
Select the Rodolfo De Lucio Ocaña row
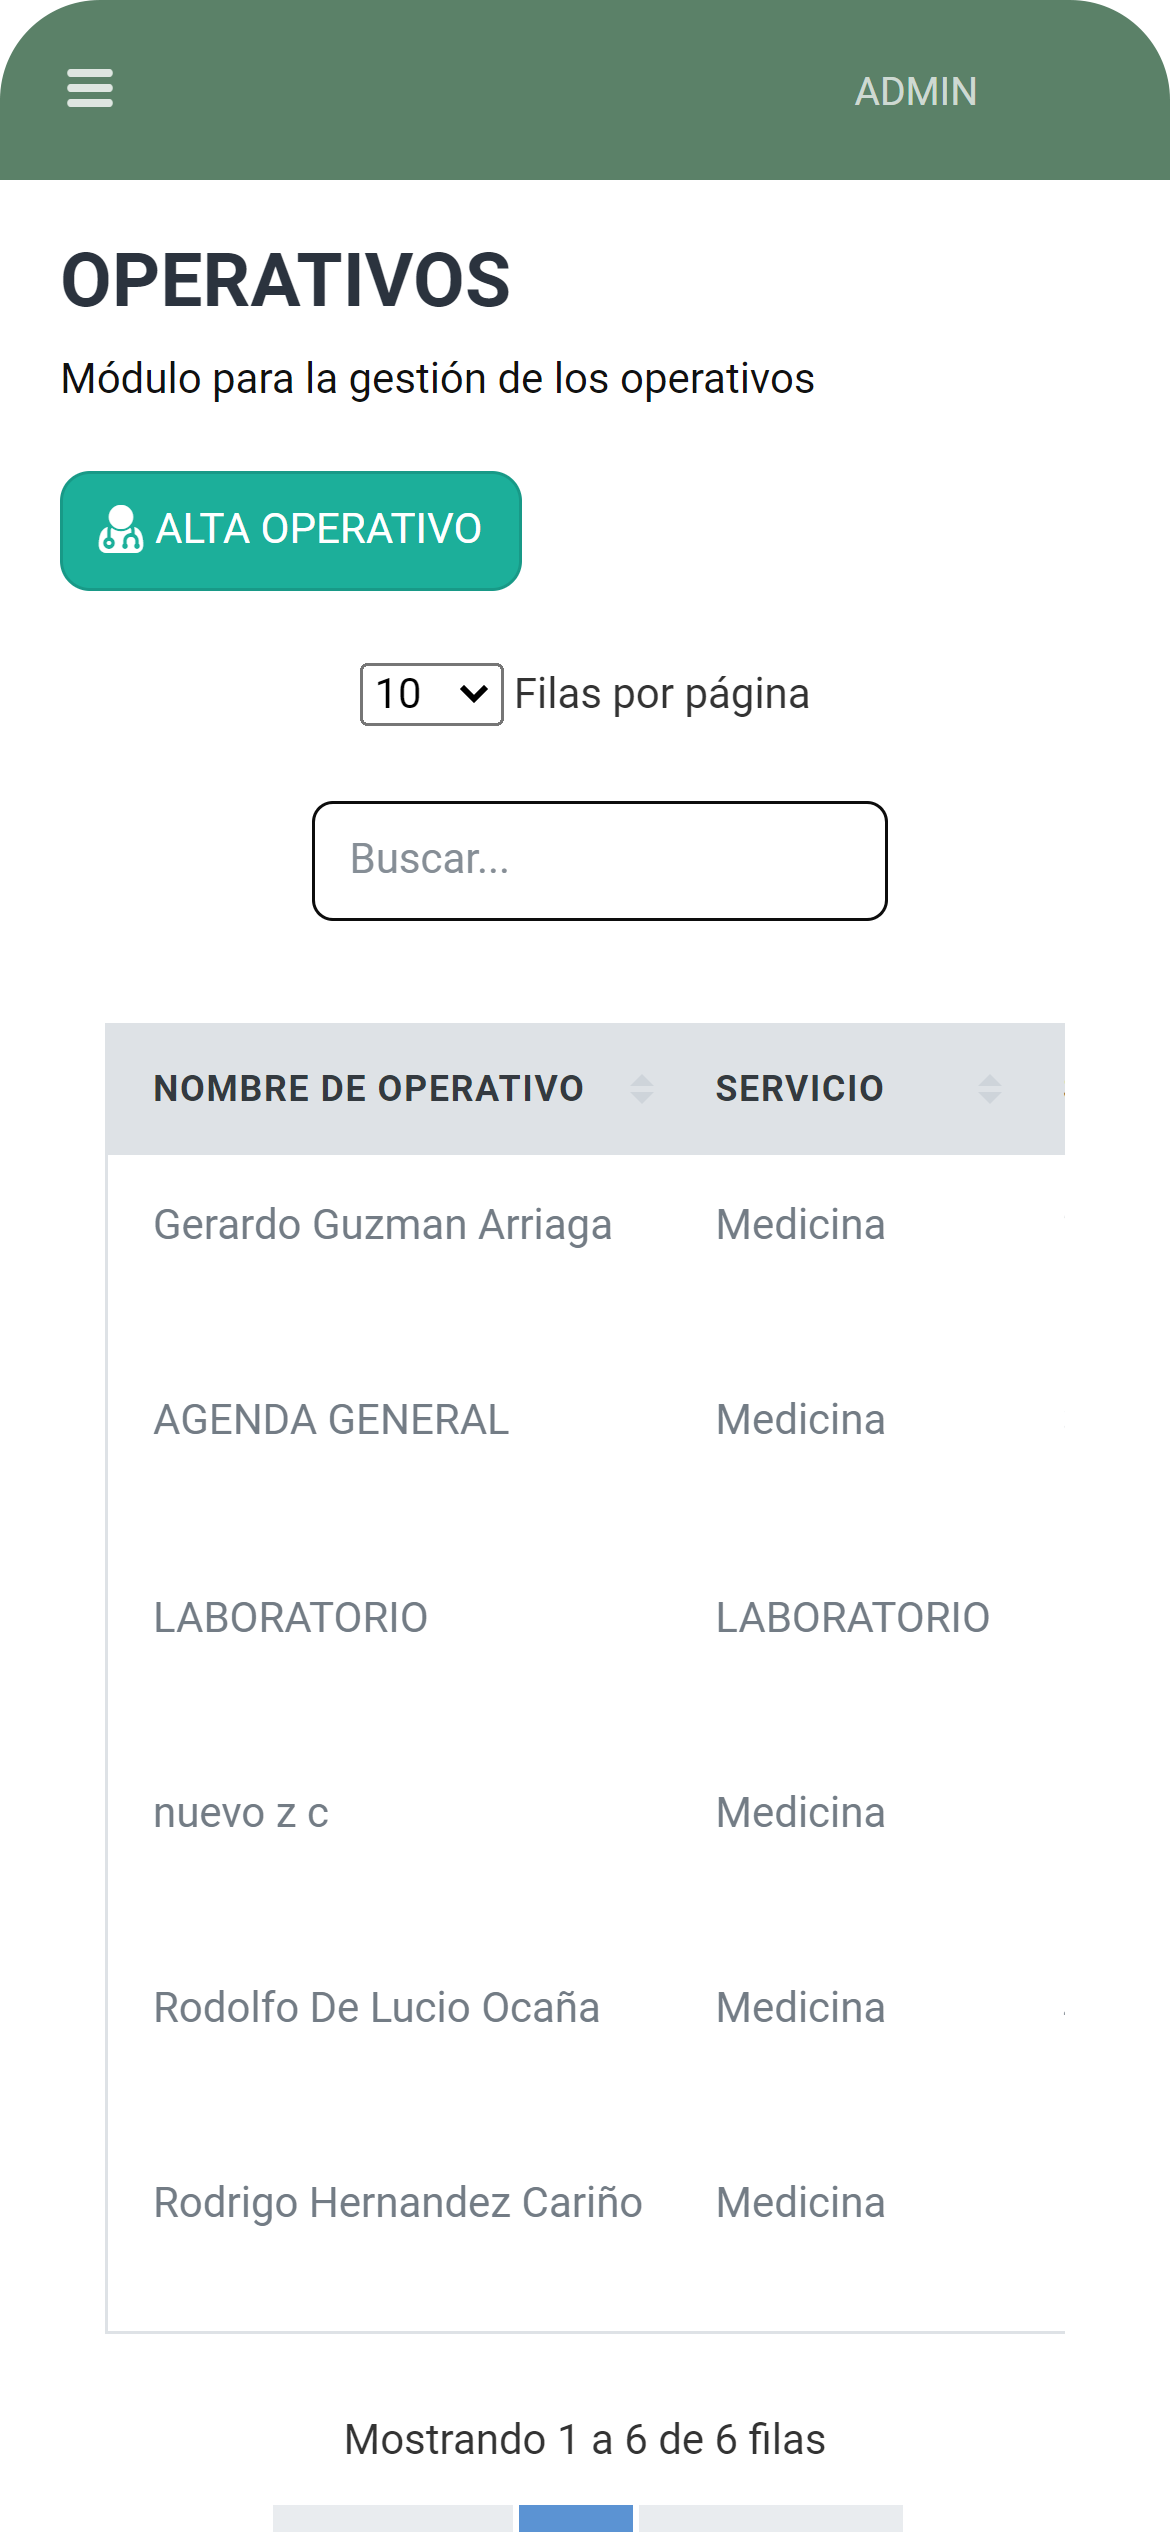(376, 2007)
